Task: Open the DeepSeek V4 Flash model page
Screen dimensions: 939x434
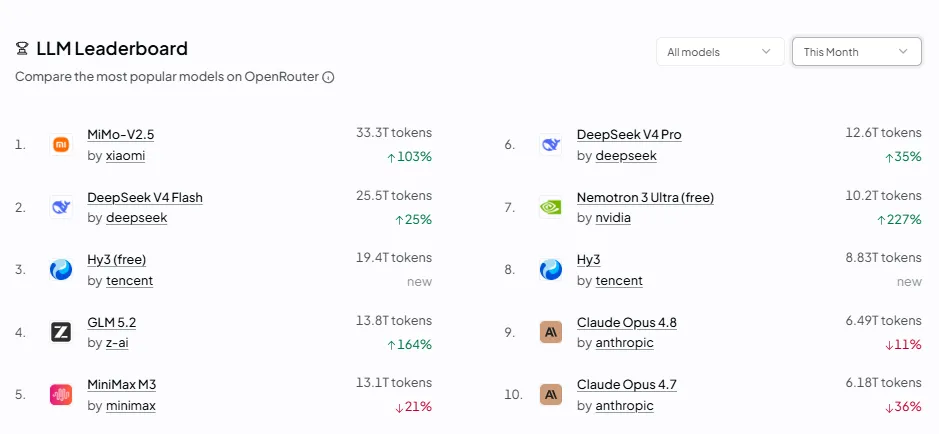Action: (x=145, y=198)
